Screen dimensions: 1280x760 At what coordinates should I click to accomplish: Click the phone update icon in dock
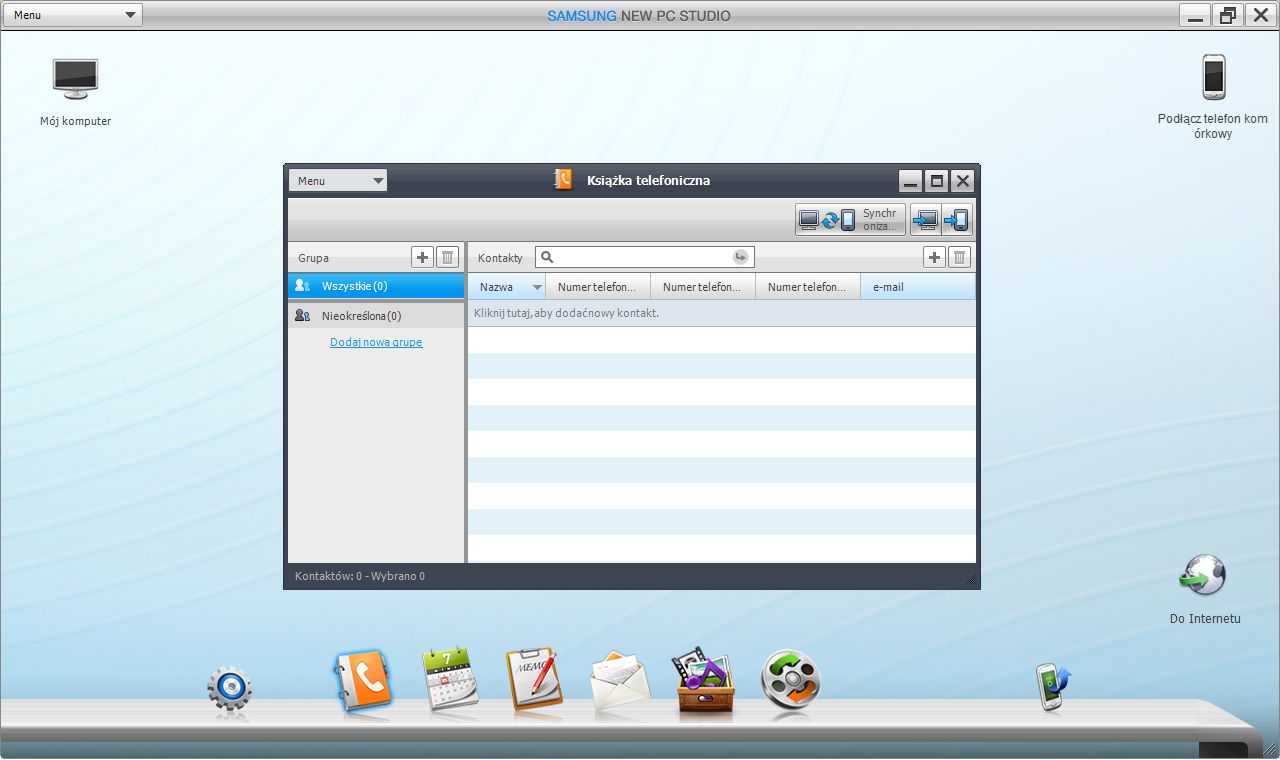[x=1053, y=687]
